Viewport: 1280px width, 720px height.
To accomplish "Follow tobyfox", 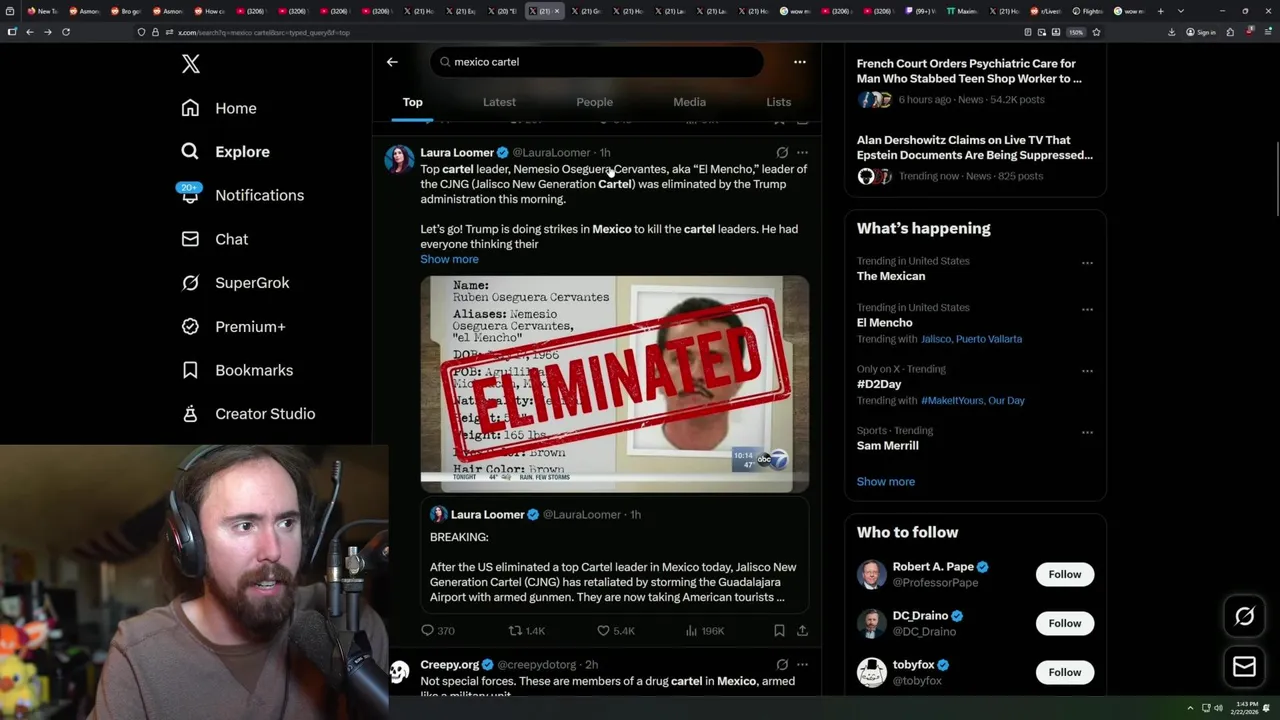I will 1064,672.
